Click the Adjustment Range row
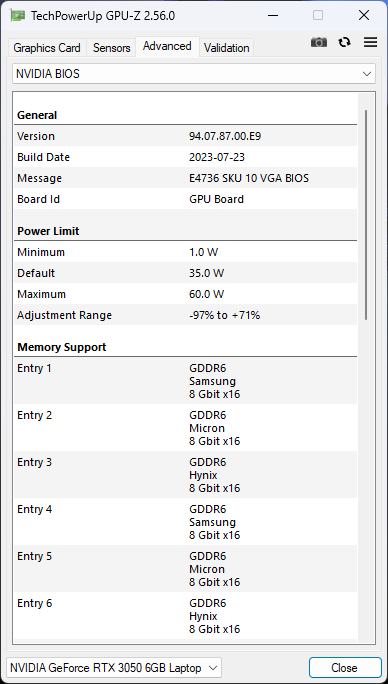Viewport: 388px width, 684px height. click(185, 315)
